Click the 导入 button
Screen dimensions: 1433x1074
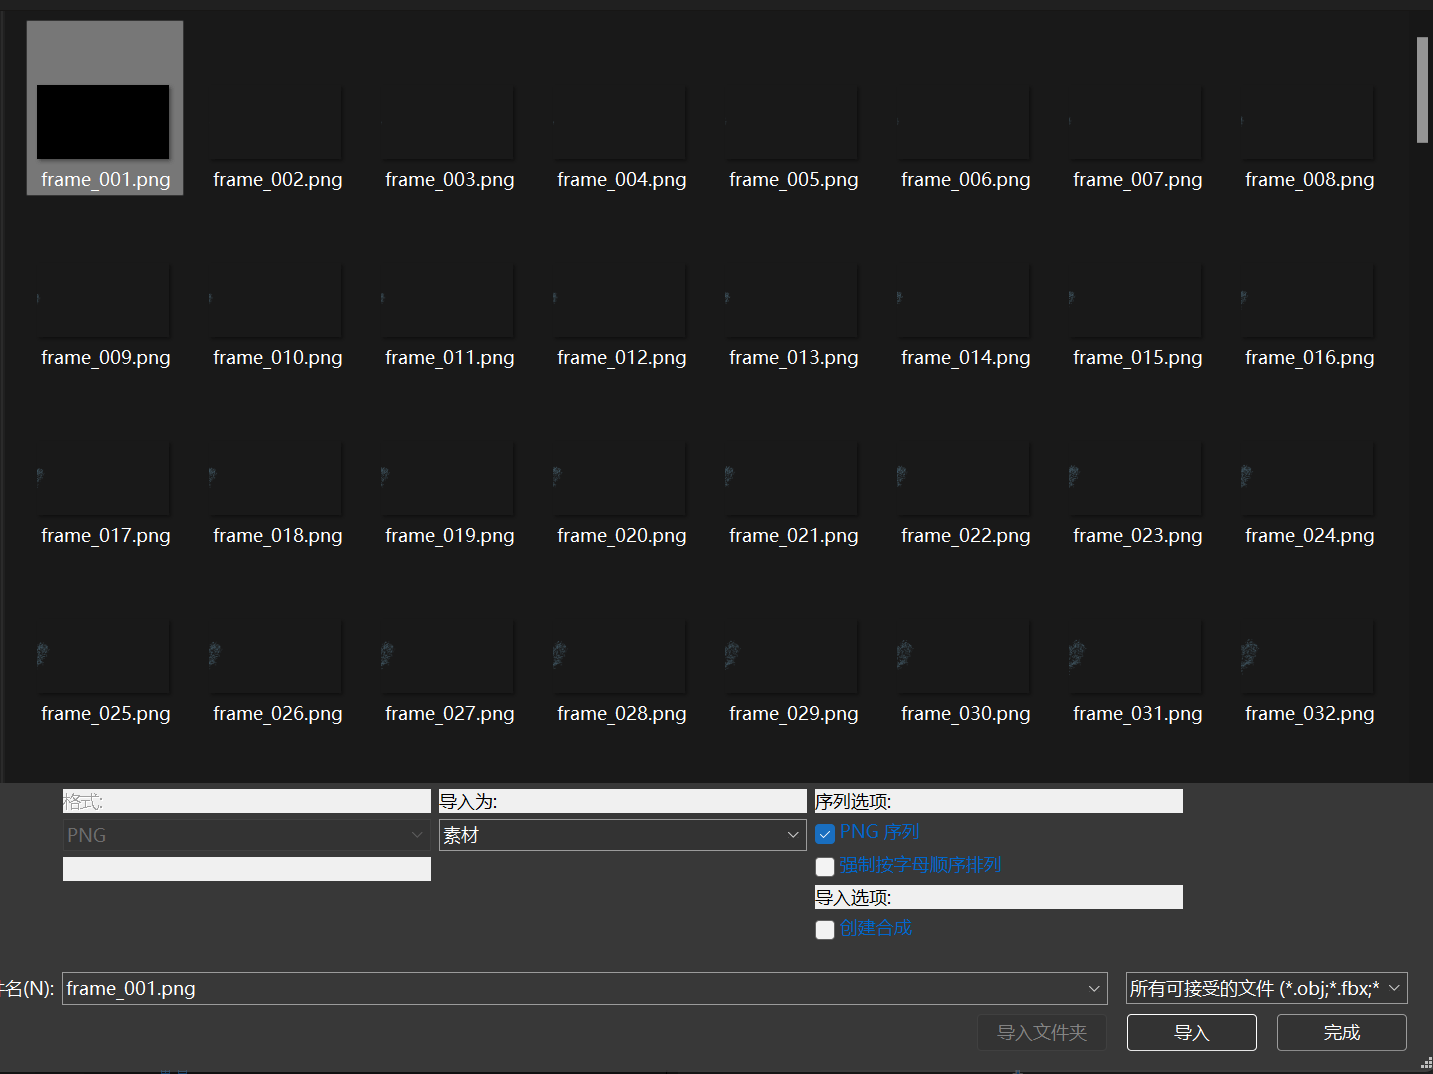point(1192,1033)
